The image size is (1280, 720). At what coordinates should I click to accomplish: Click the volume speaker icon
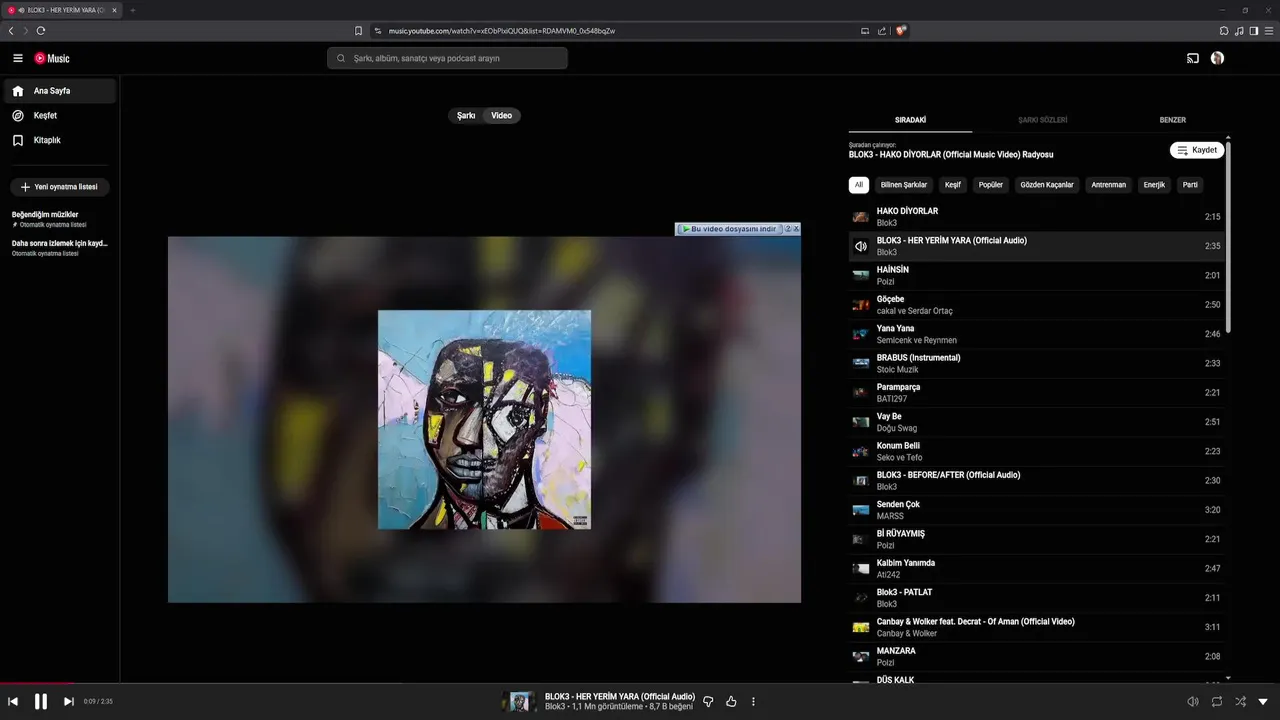[x=1192, y=702]
